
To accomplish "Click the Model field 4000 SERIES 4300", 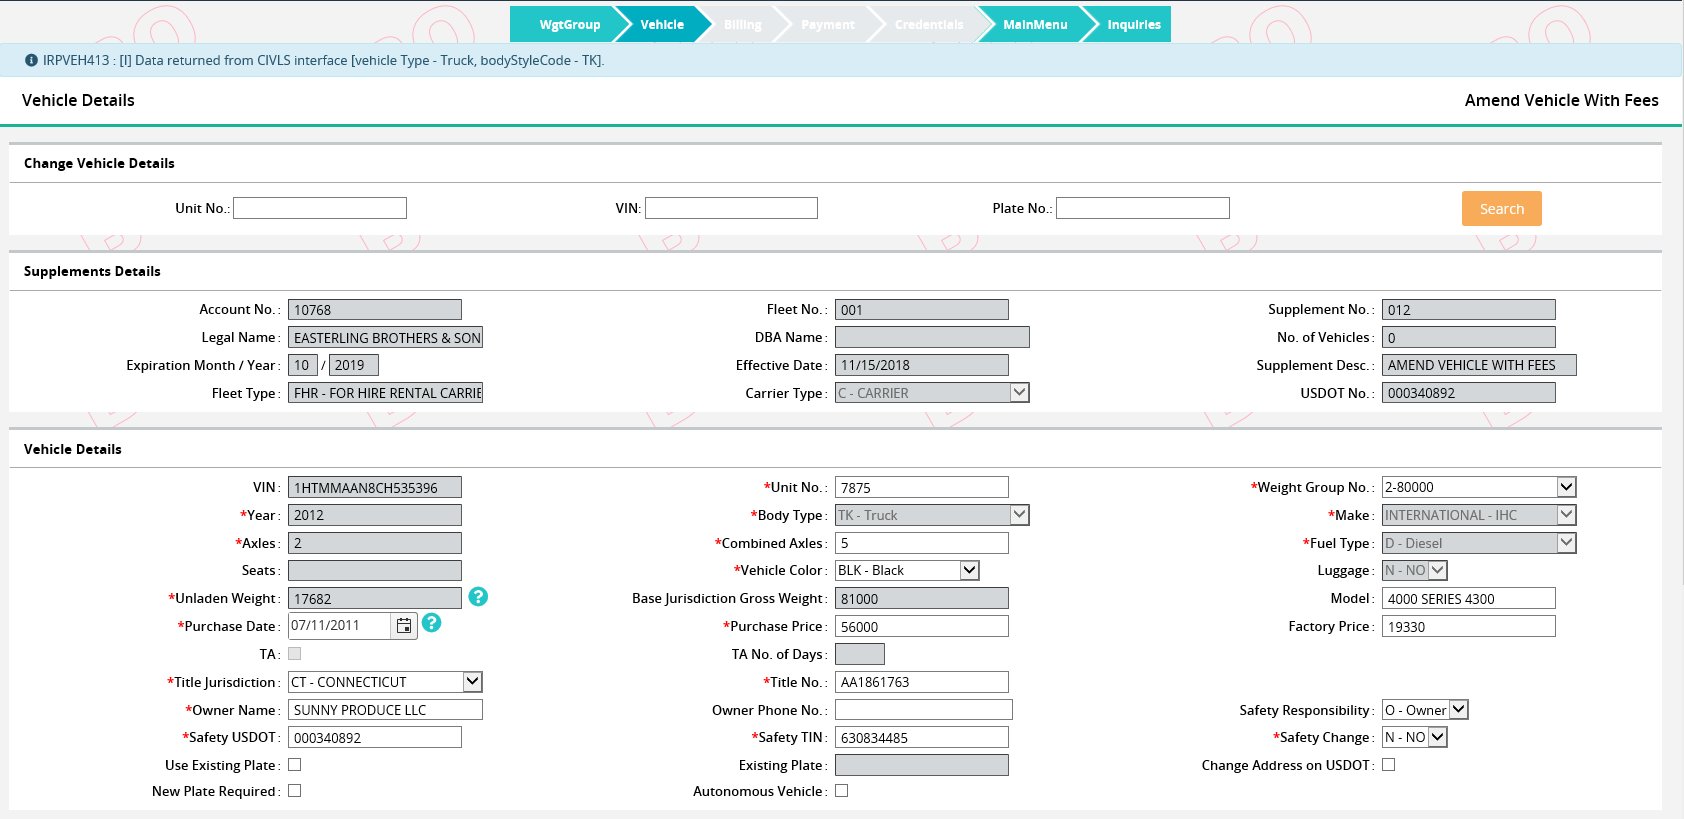I will click(x=1469, y=598).
